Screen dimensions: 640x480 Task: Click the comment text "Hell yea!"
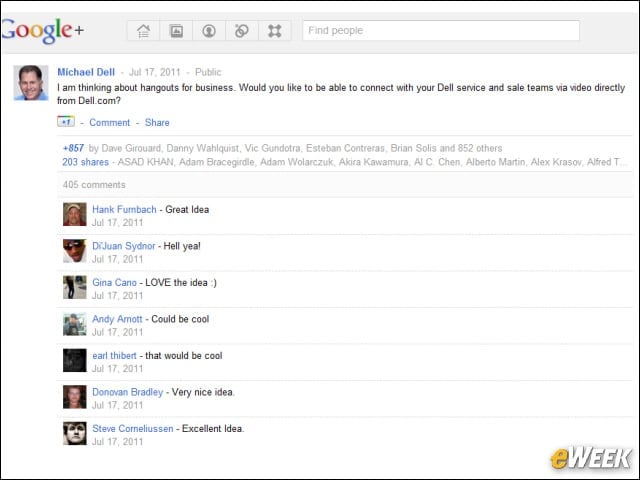182,246
